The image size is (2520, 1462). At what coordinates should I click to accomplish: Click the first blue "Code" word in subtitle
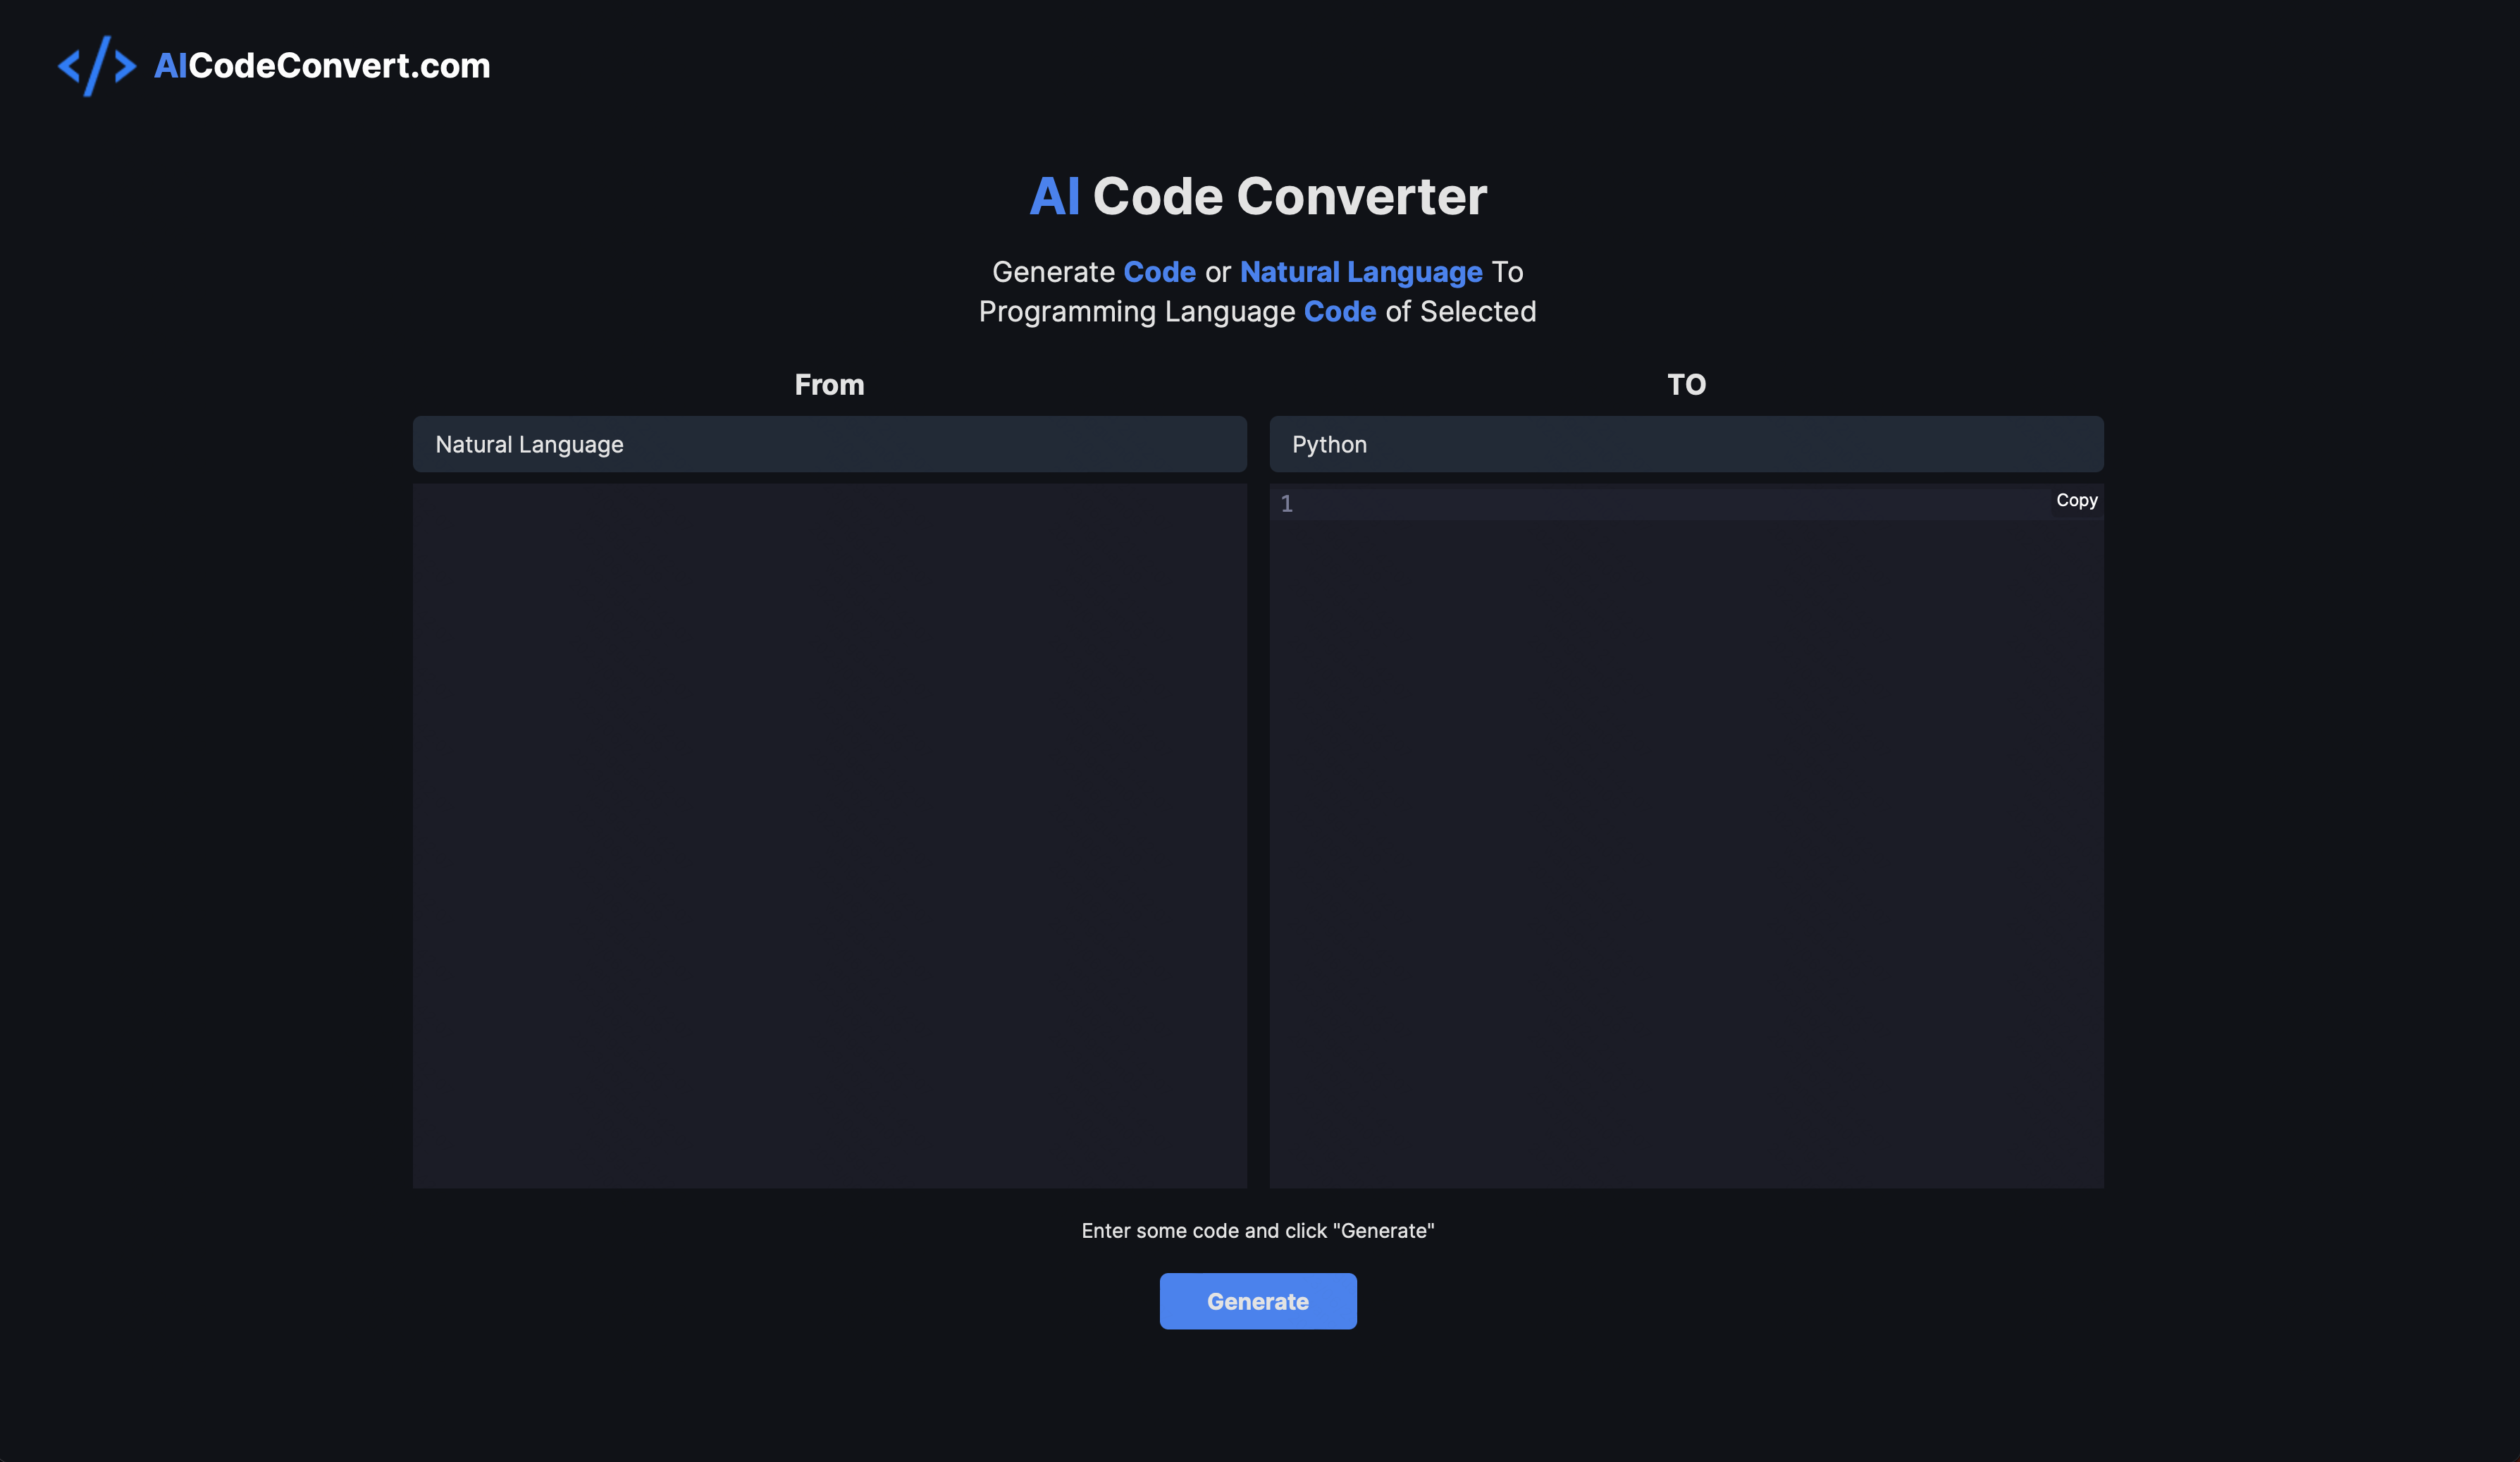point(1159,272)
